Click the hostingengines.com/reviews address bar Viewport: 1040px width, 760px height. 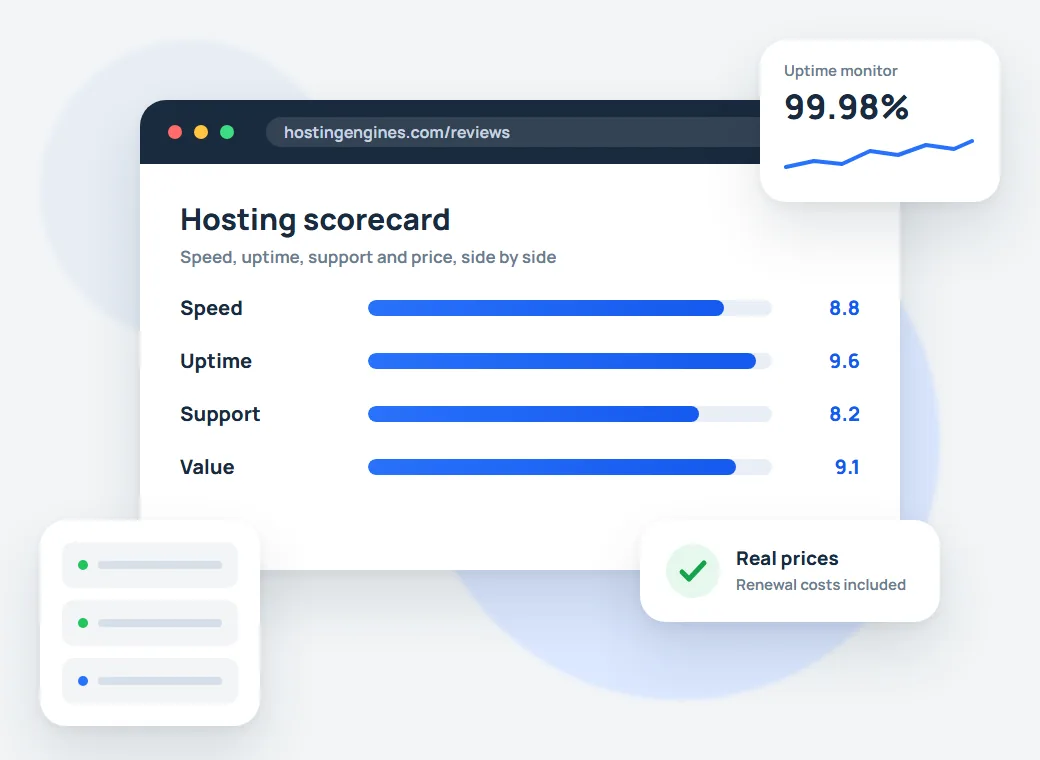[x=513, y=132]
